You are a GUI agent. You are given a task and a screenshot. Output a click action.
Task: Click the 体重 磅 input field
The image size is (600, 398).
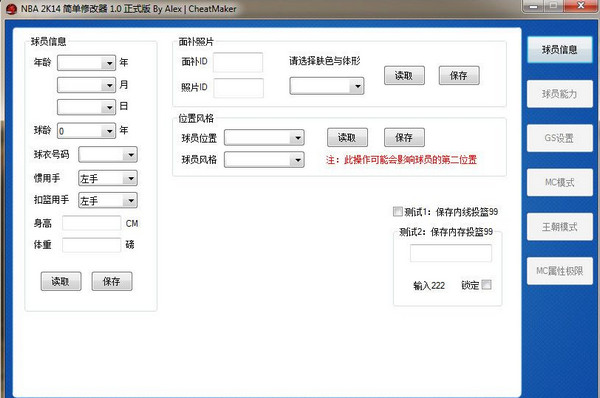click(91, 245)
